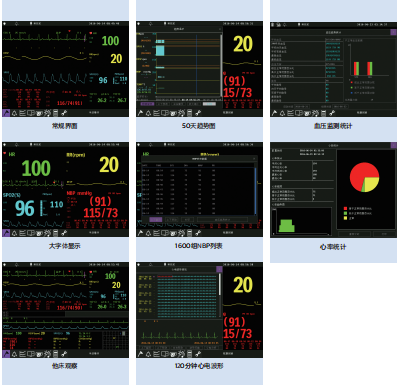Close the NBP list dialog with X

click(x=254, y=159)
